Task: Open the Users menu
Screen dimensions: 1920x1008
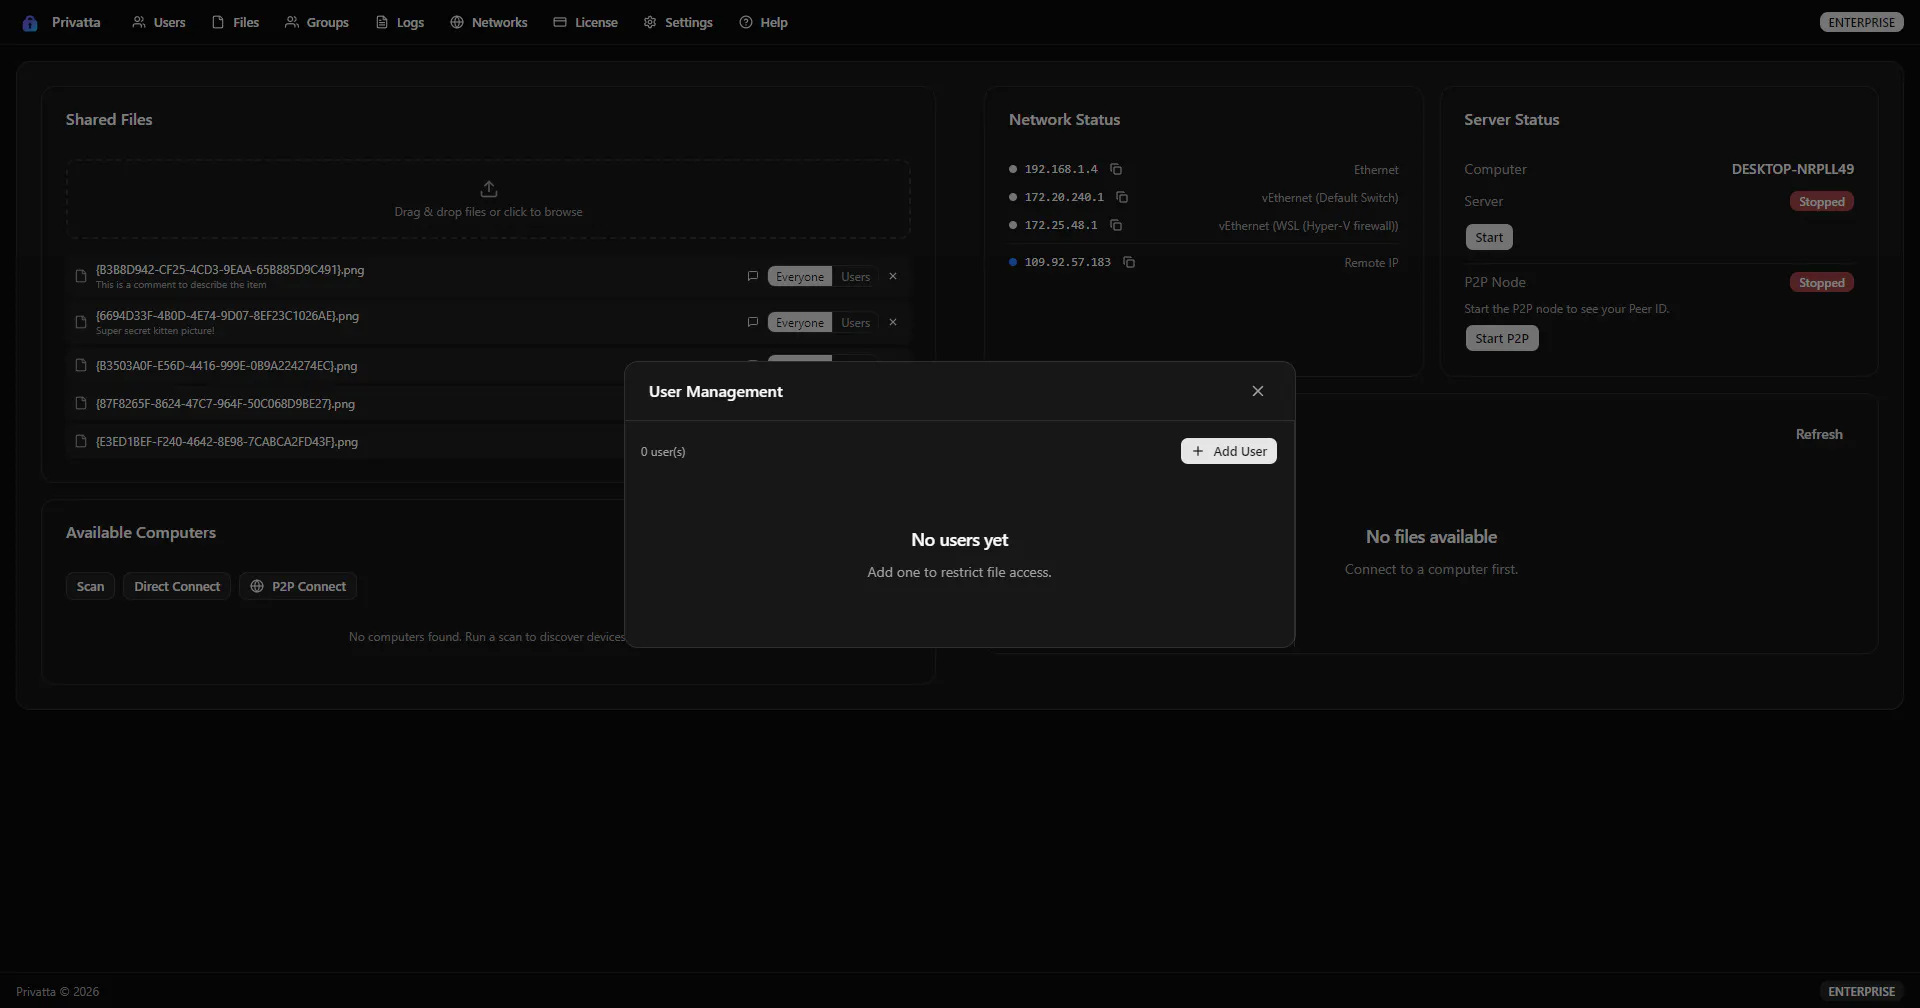Action: tap(159, 22)
